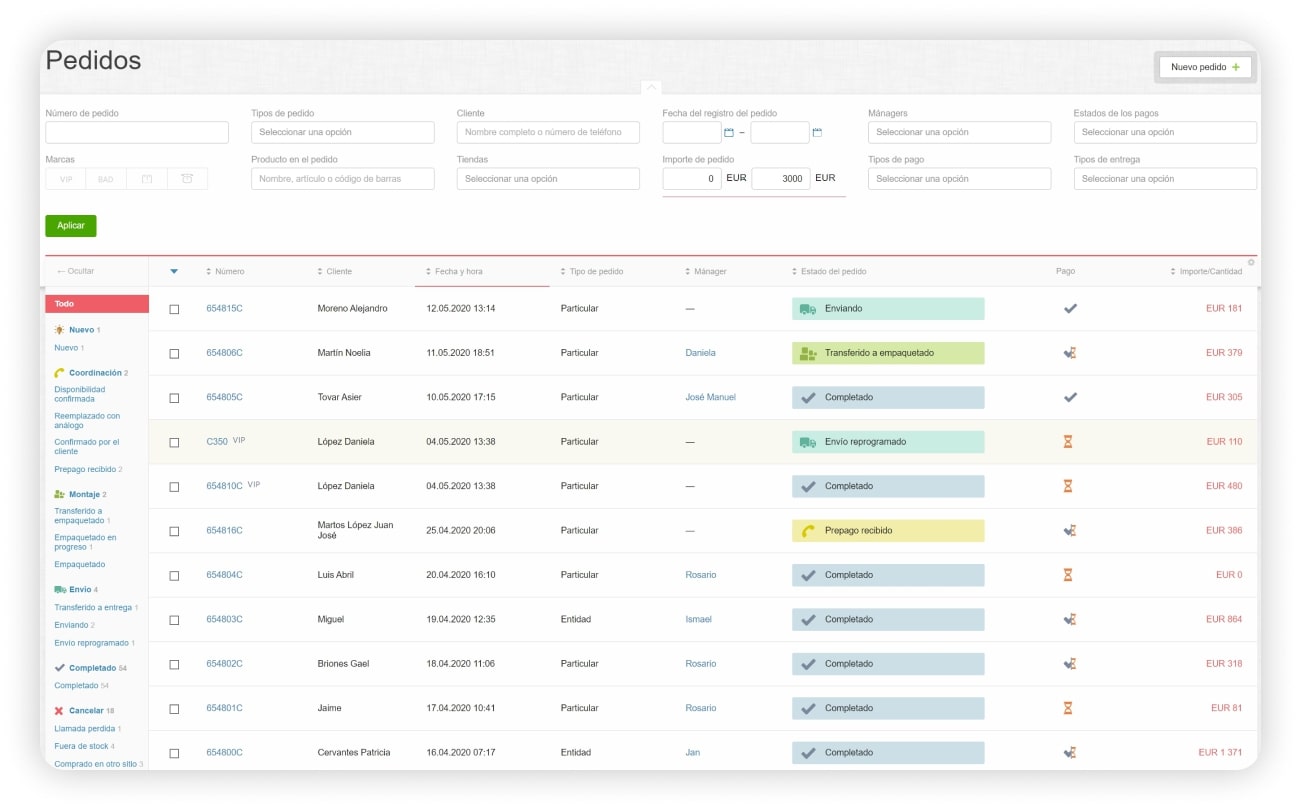The image size is (1301, 810).
Task: Open the bulk selection arrow in table header
Action: (174, 271)
